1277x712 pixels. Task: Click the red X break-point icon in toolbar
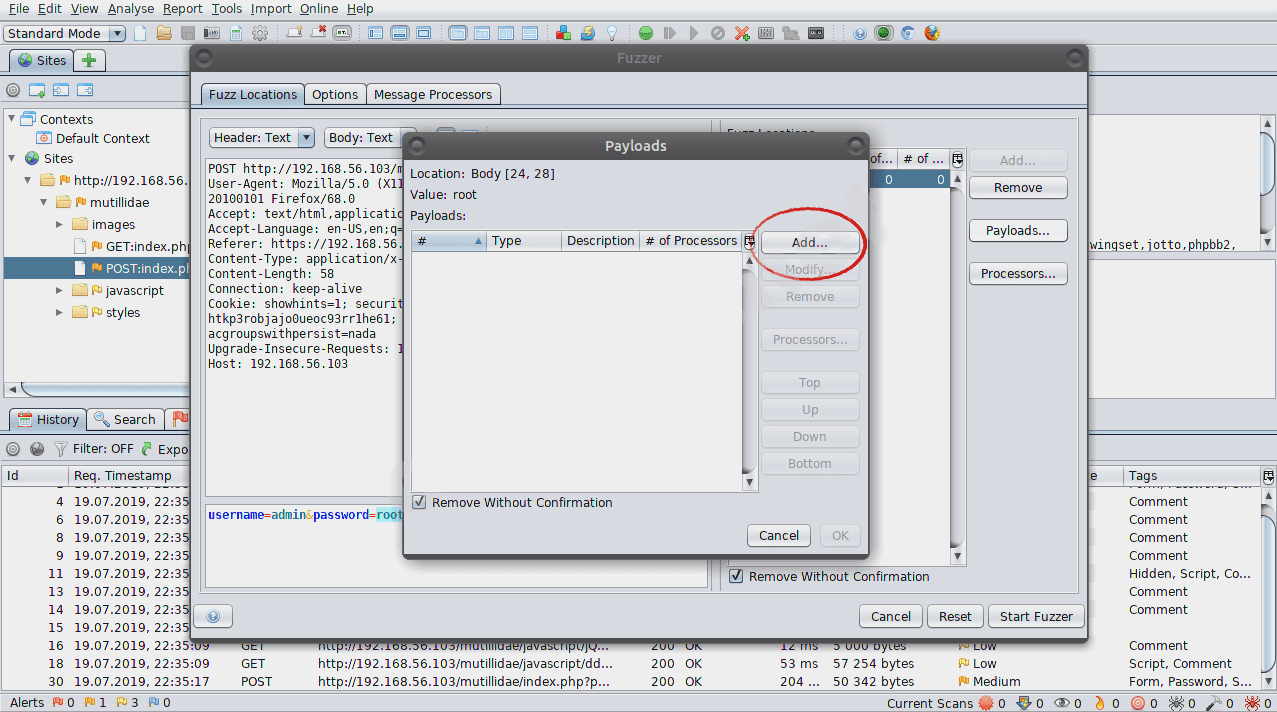[742, 33]
